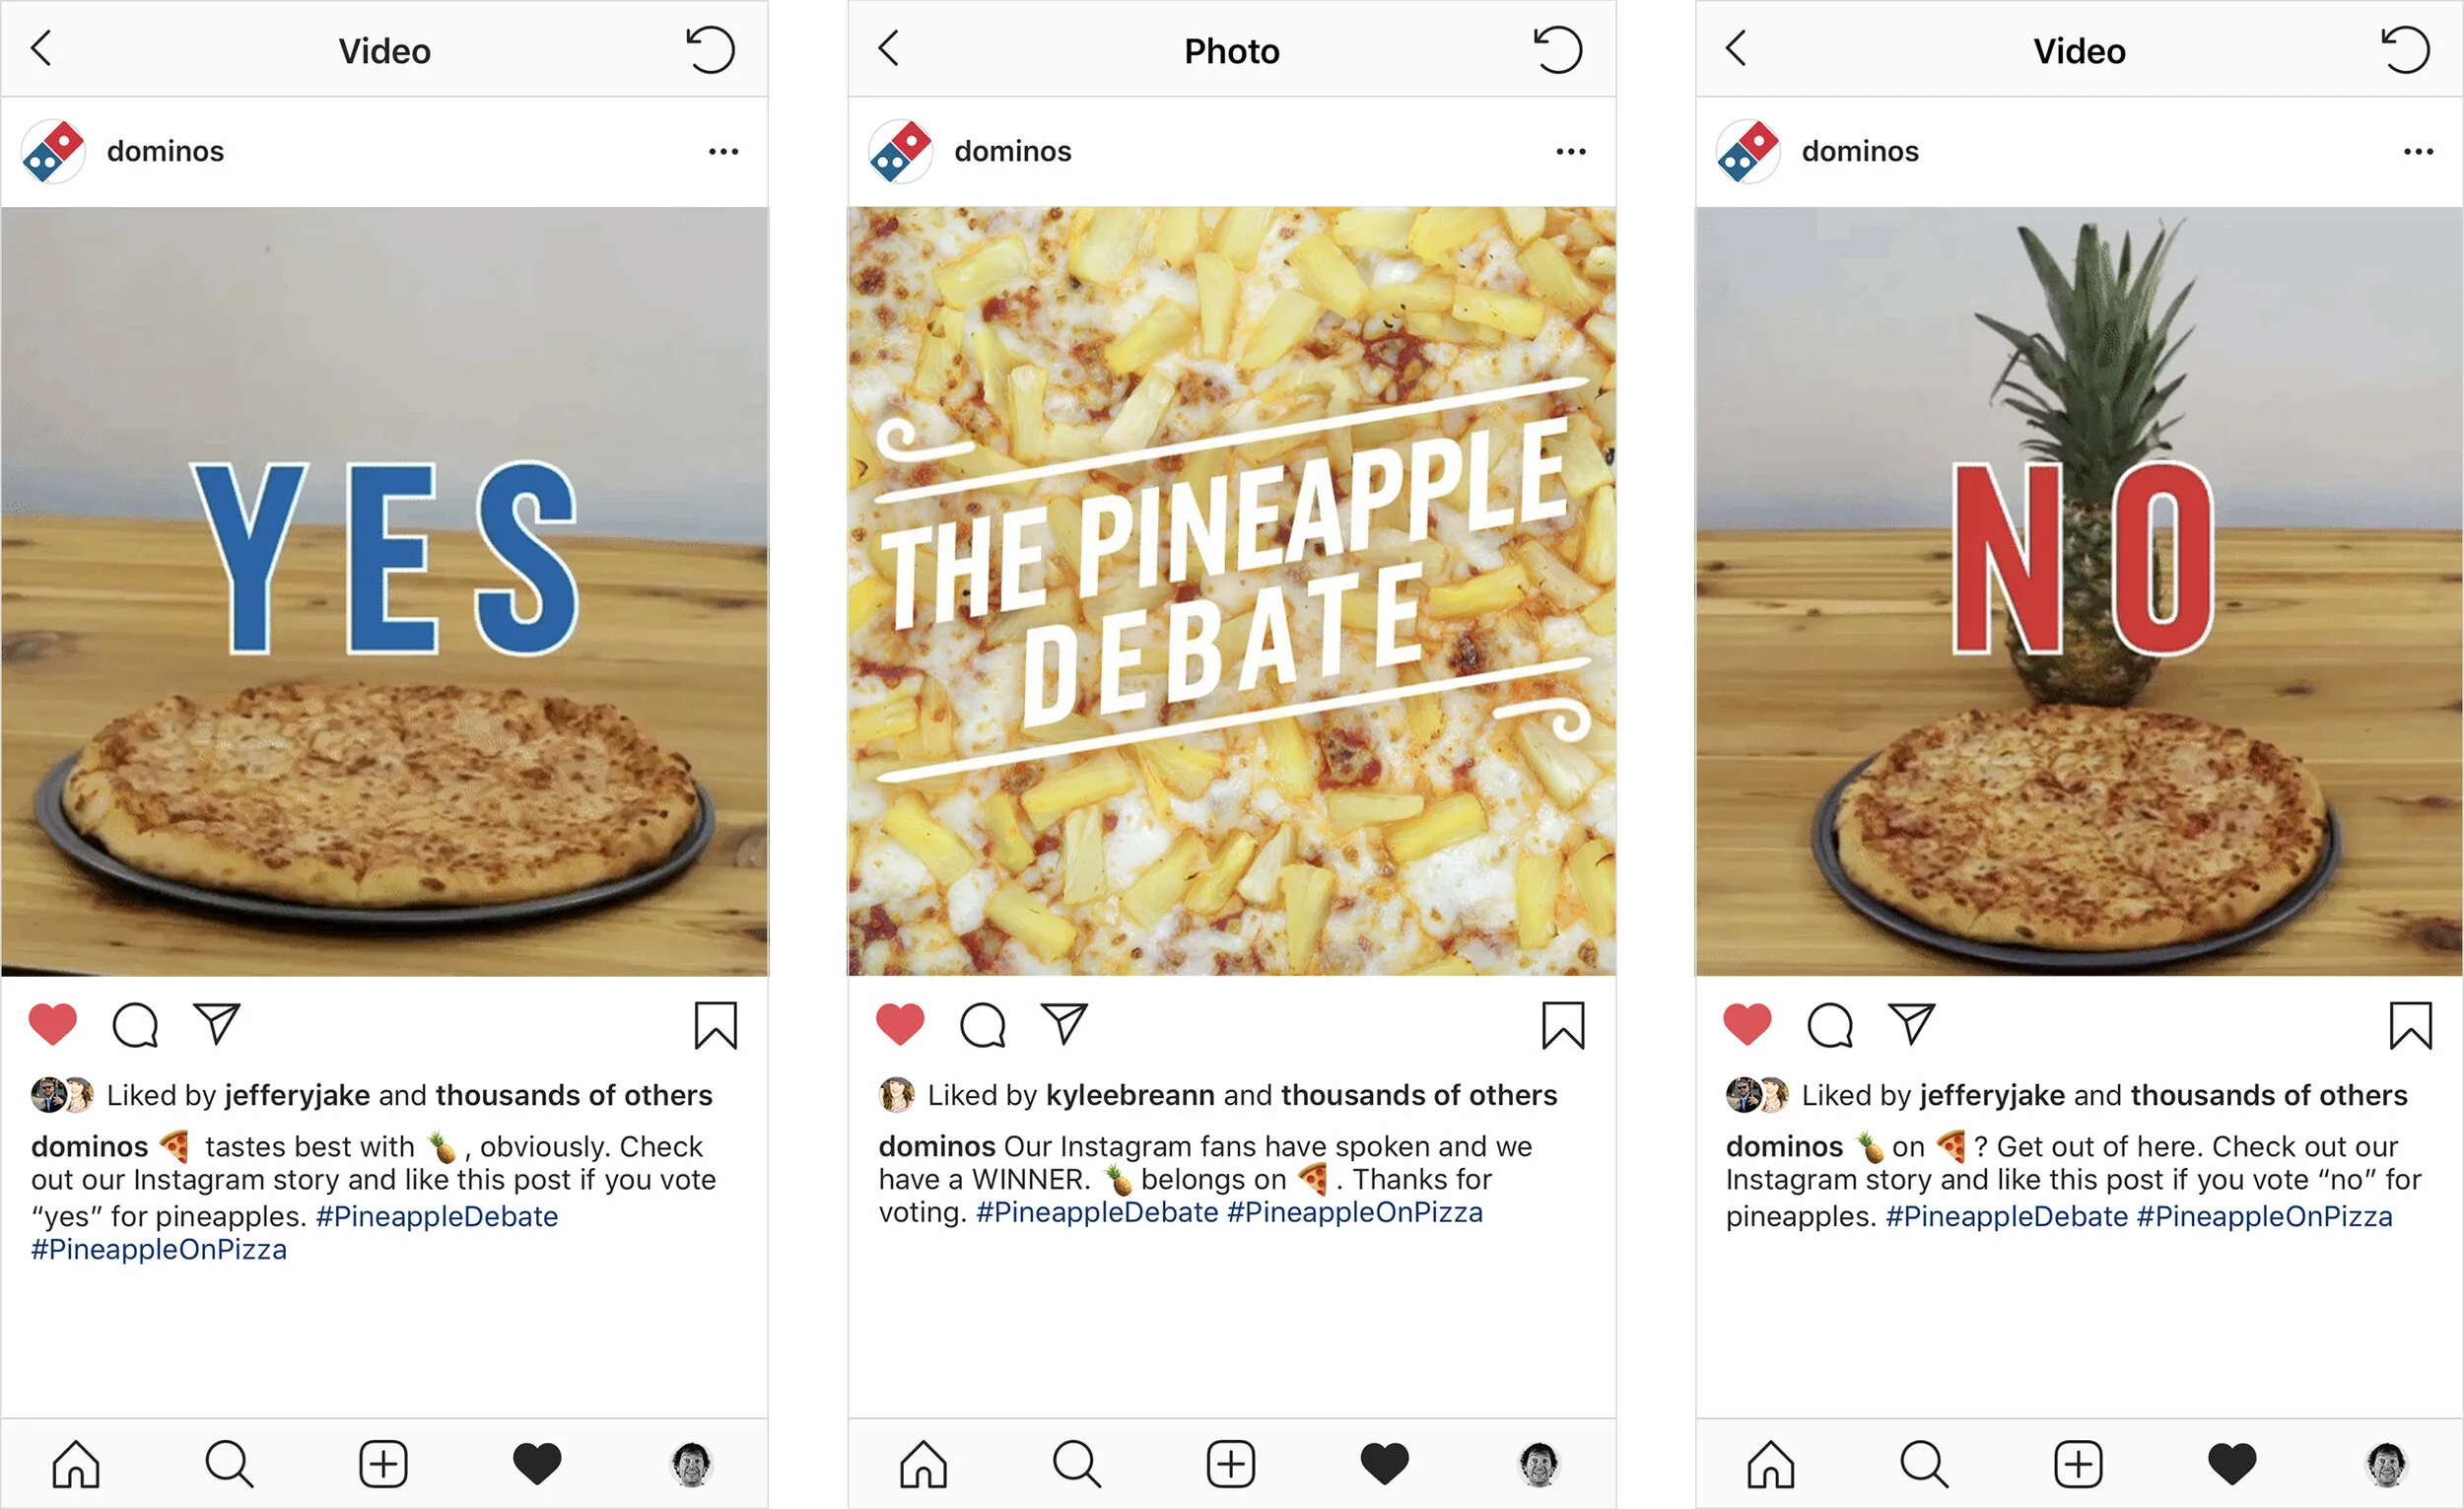Open the three-dot options menu on the YES video
This screenshot has height=1509, width=2464.
click(723, 152)
